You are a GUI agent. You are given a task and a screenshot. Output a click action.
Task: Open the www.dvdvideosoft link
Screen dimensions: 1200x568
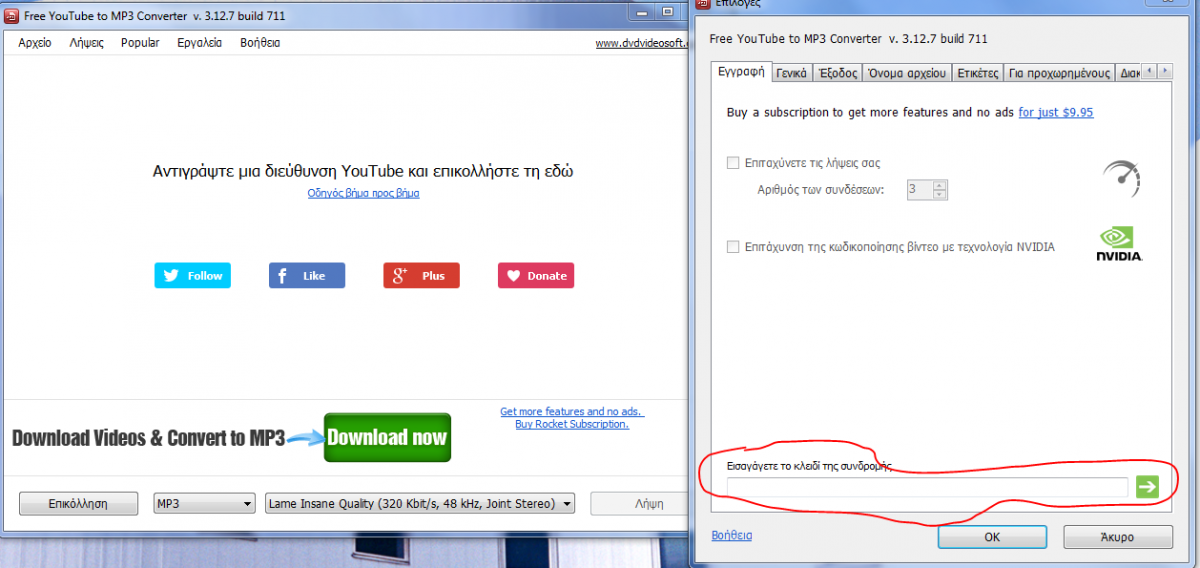coord(642,43)
